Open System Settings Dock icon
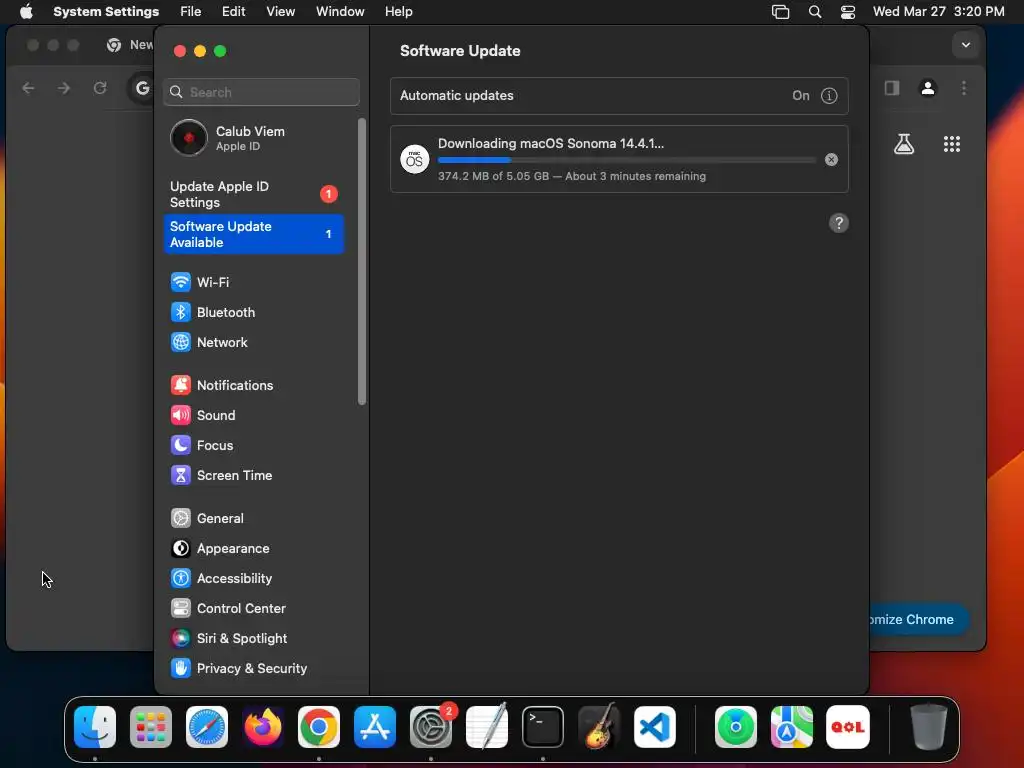Screen dimensions: 1024x768 click(x=431, y=727)
